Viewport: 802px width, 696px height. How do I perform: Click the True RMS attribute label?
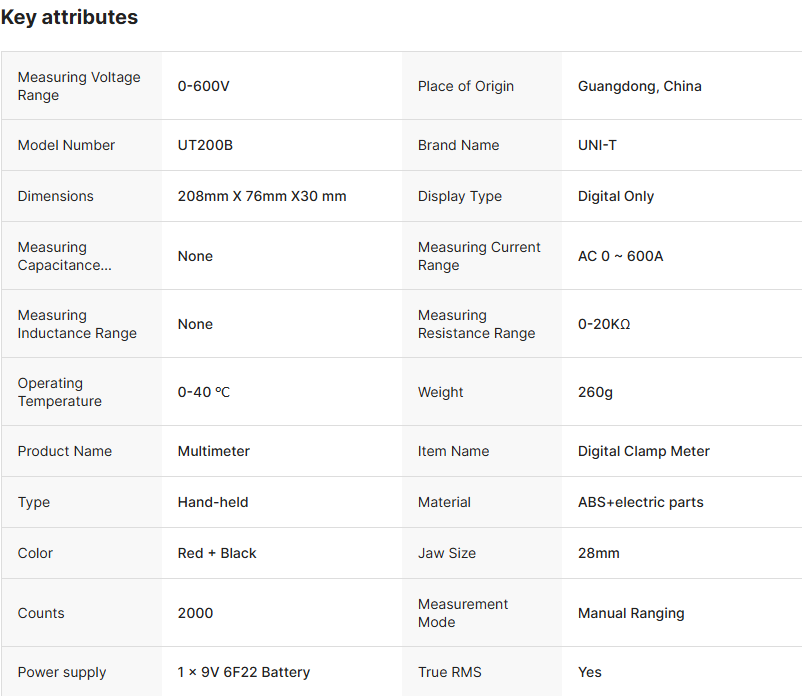[449, 672]
